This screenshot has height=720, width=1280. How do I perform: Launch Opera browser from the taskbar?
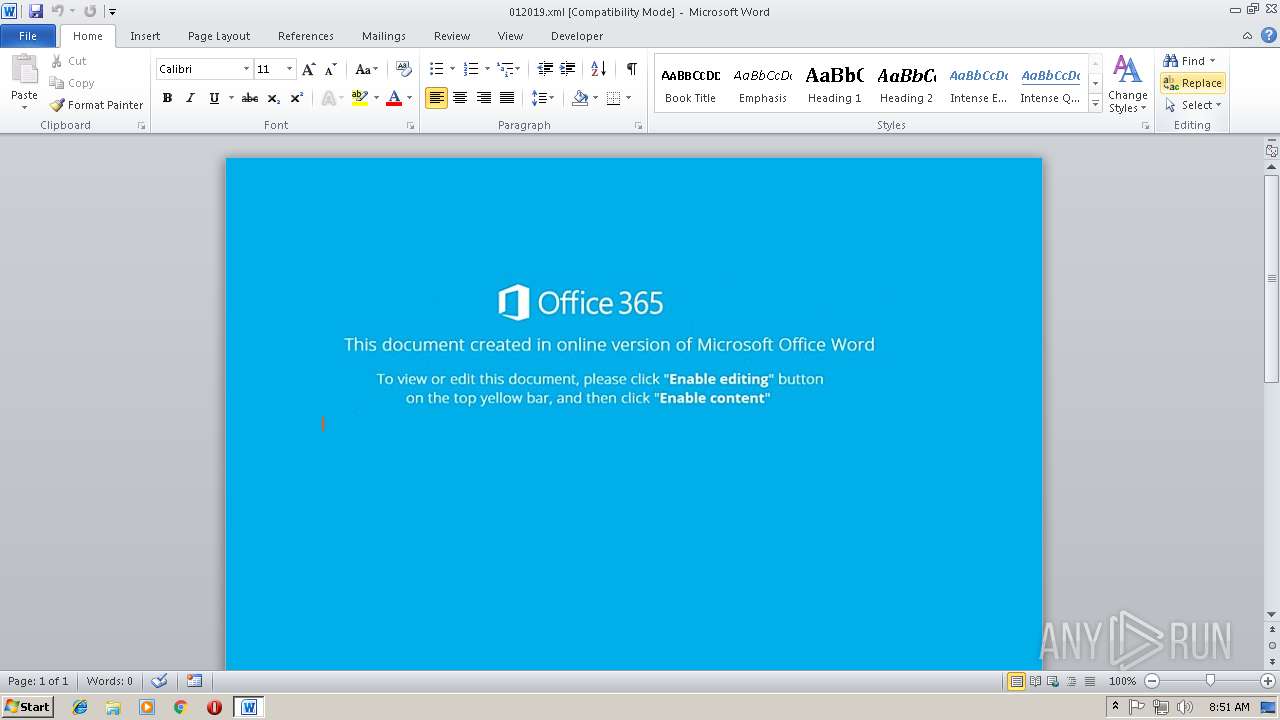pyautogui.click(x=214, y=707)
